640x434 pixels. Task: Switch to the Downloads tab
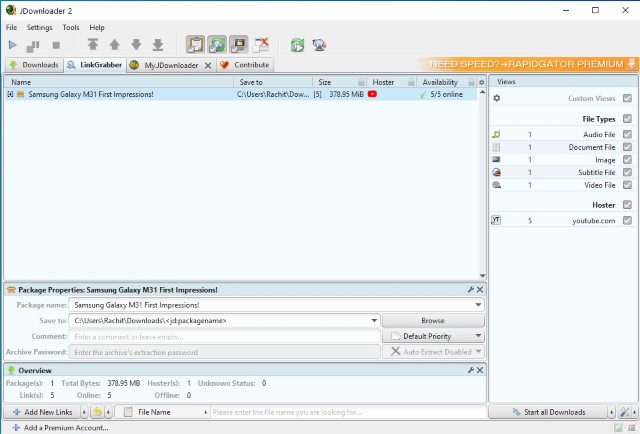click(x=34, y=65)
